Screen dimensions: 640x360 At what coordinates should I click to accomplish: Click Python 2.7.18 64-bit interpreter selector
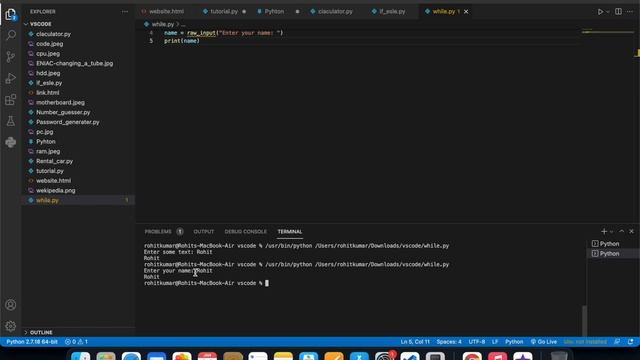(32, 342)
